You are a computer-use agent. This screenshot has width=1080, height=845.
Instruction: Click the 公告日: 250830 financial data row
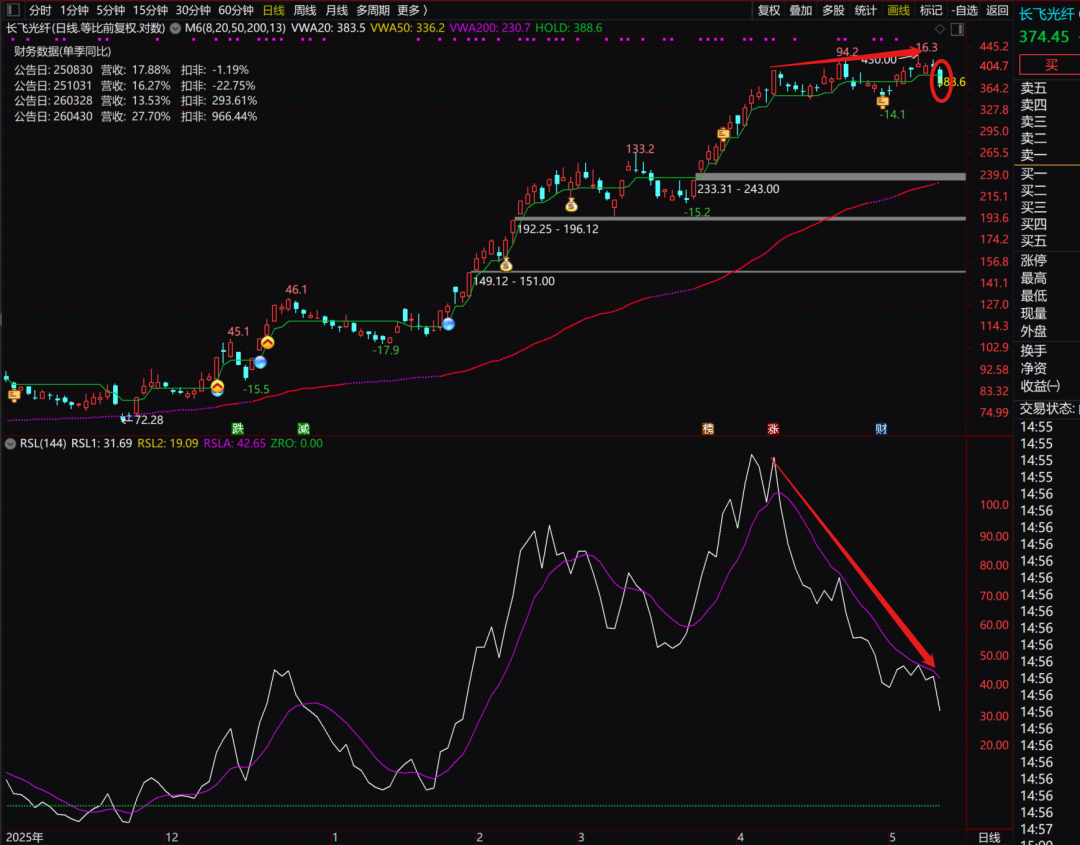coord(132,70)
